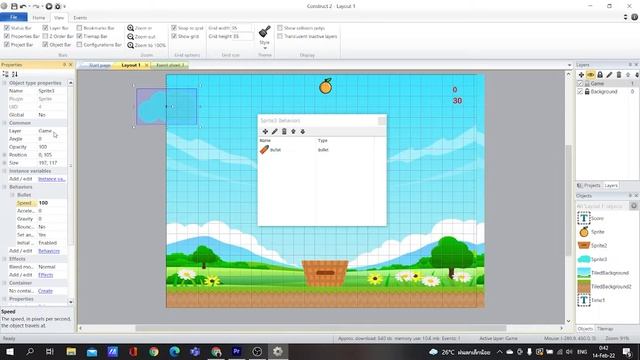The image size is (640, 360).
Task: Open the Start page tab
Action: tap(99, 65)
